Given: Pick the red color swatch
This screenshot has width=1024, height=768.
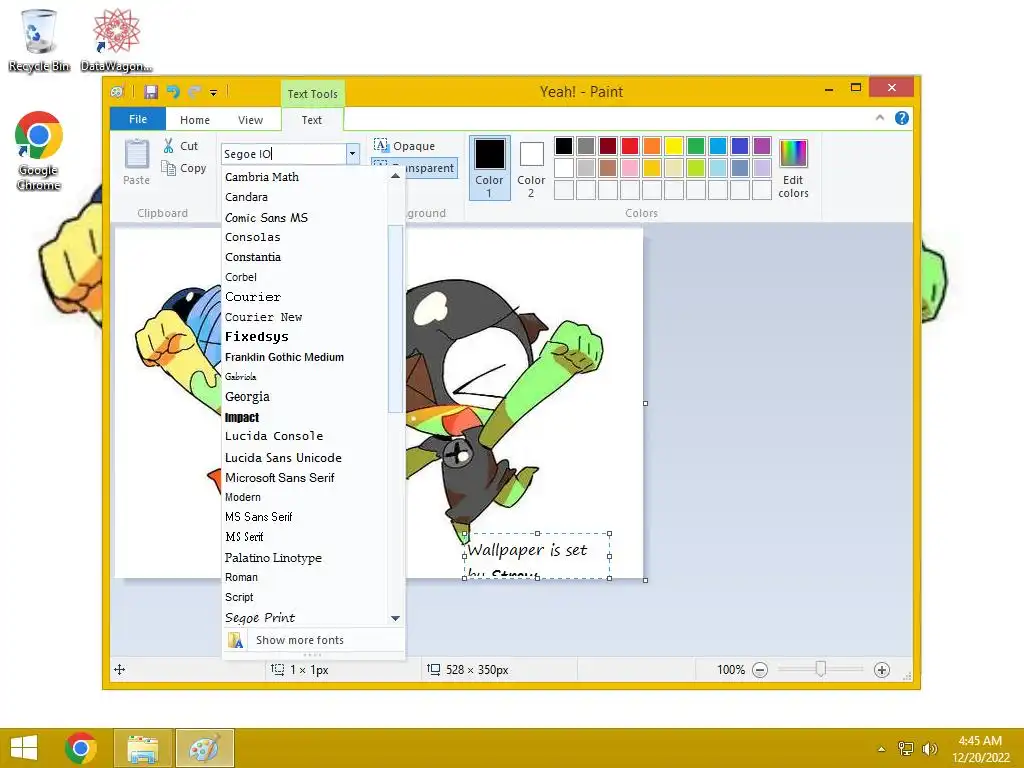Looking at the screenshot, I should (630, 146).
